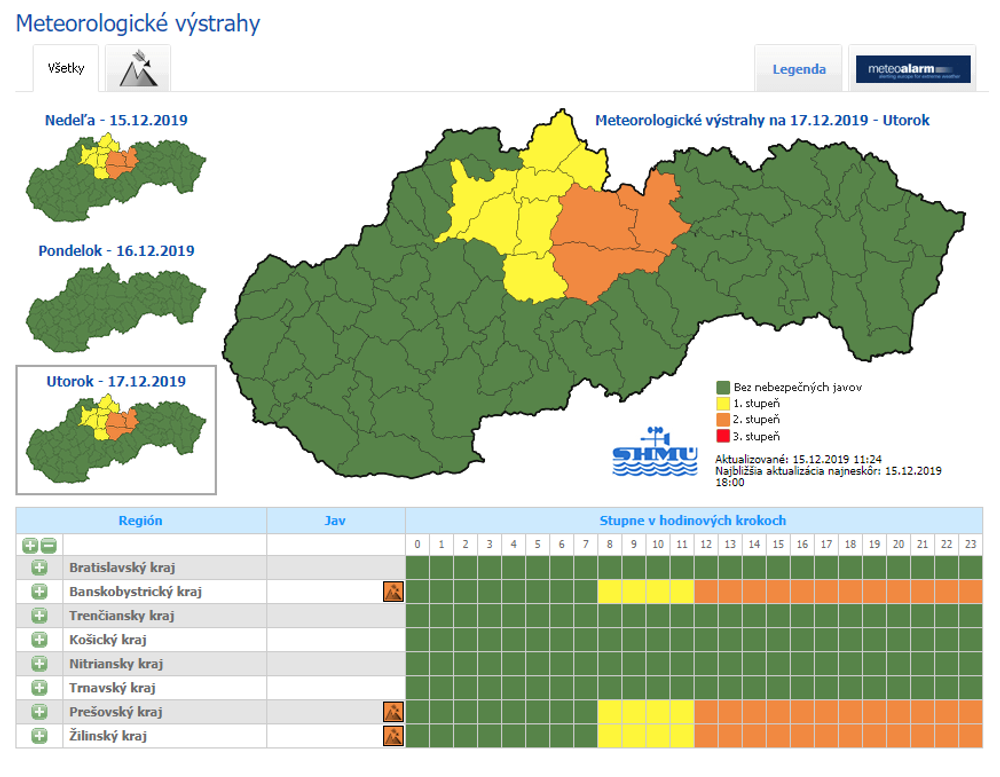Expand Košický kraj row

pos(40,640)
